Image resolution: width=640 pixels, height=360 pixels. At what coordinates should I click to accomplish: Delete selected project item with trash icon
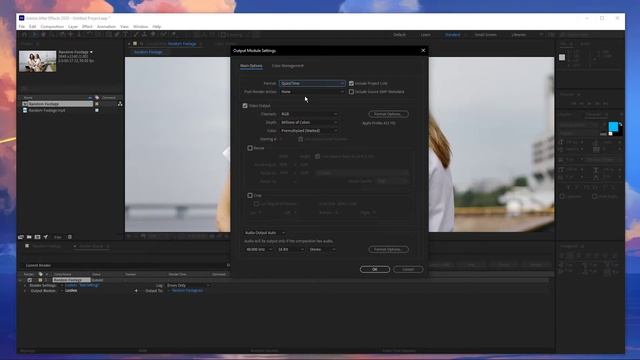pyautogui.click(x=70, y=237)
